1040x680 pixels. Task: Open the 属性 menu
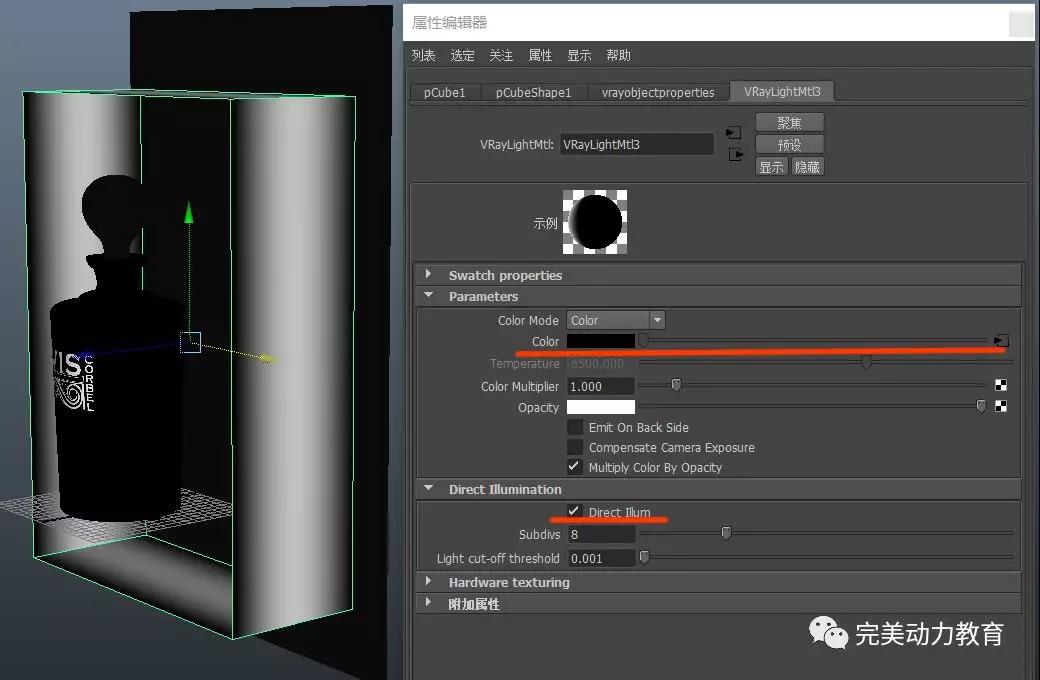click(540, 55)
